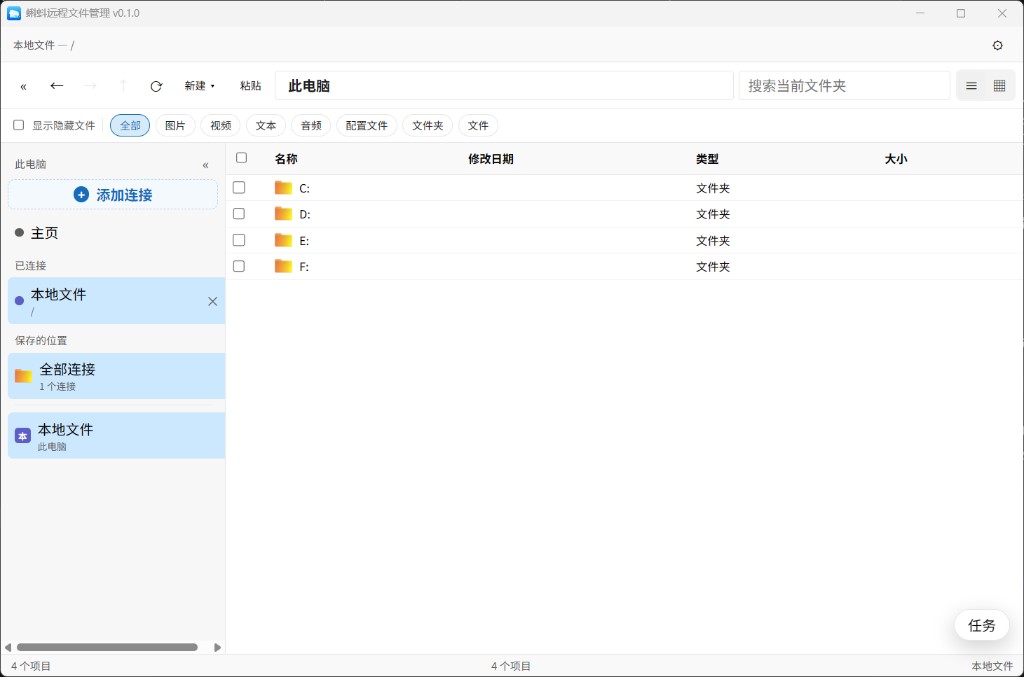Go up one directory level arrow
Screen dimensions: 1024x677
(123, 86)
